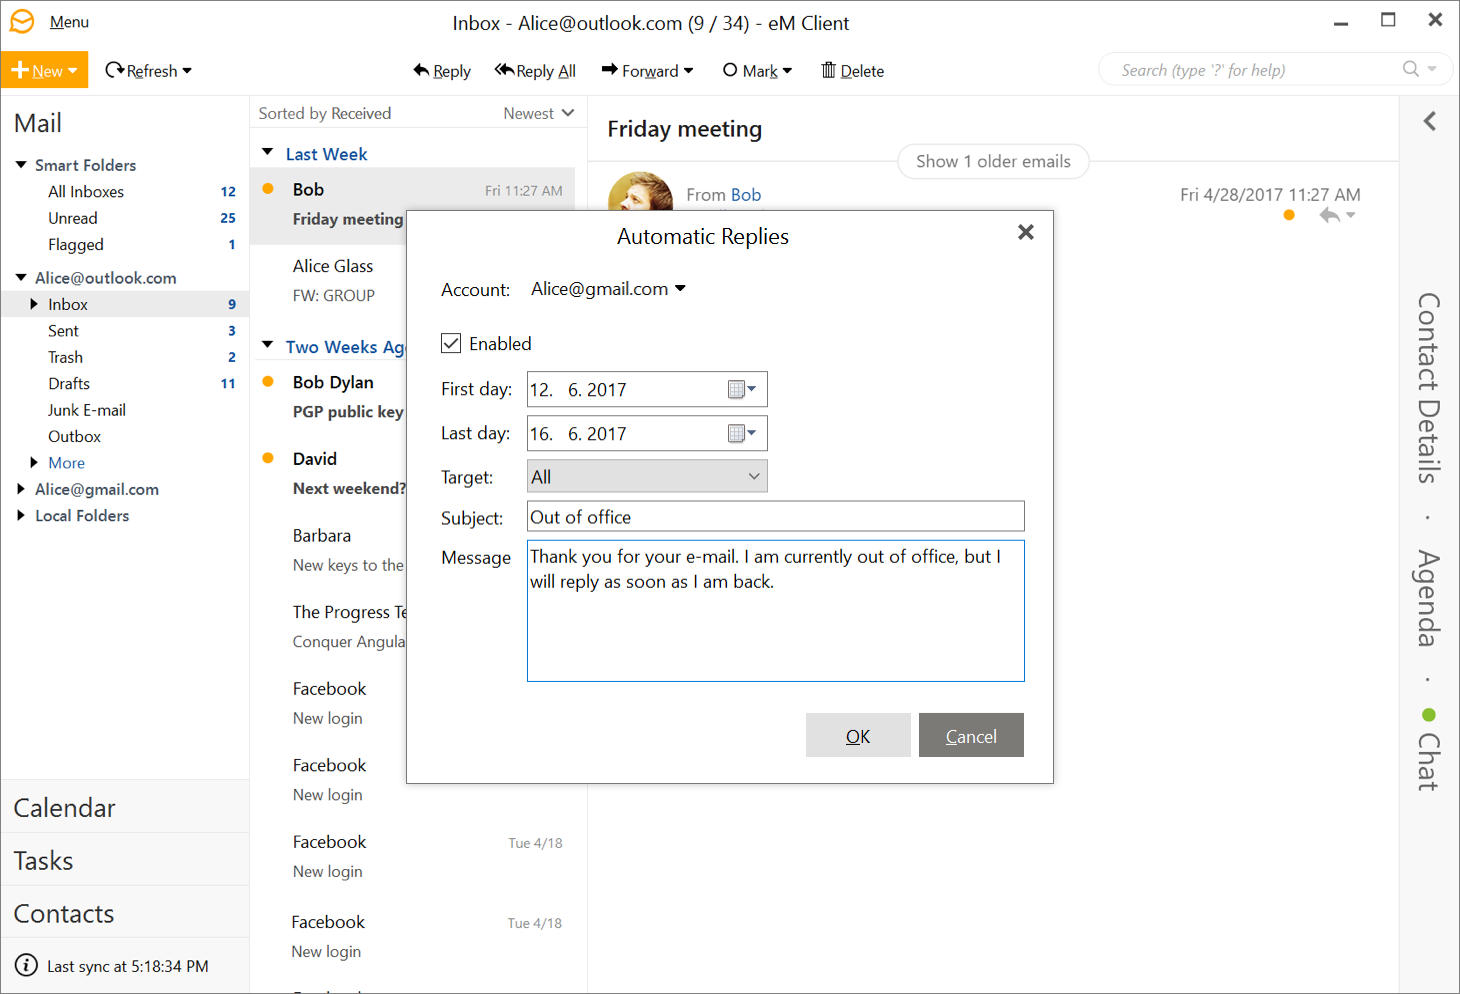
Task: Expand the Inbox folder arrow
Action: 34,304
